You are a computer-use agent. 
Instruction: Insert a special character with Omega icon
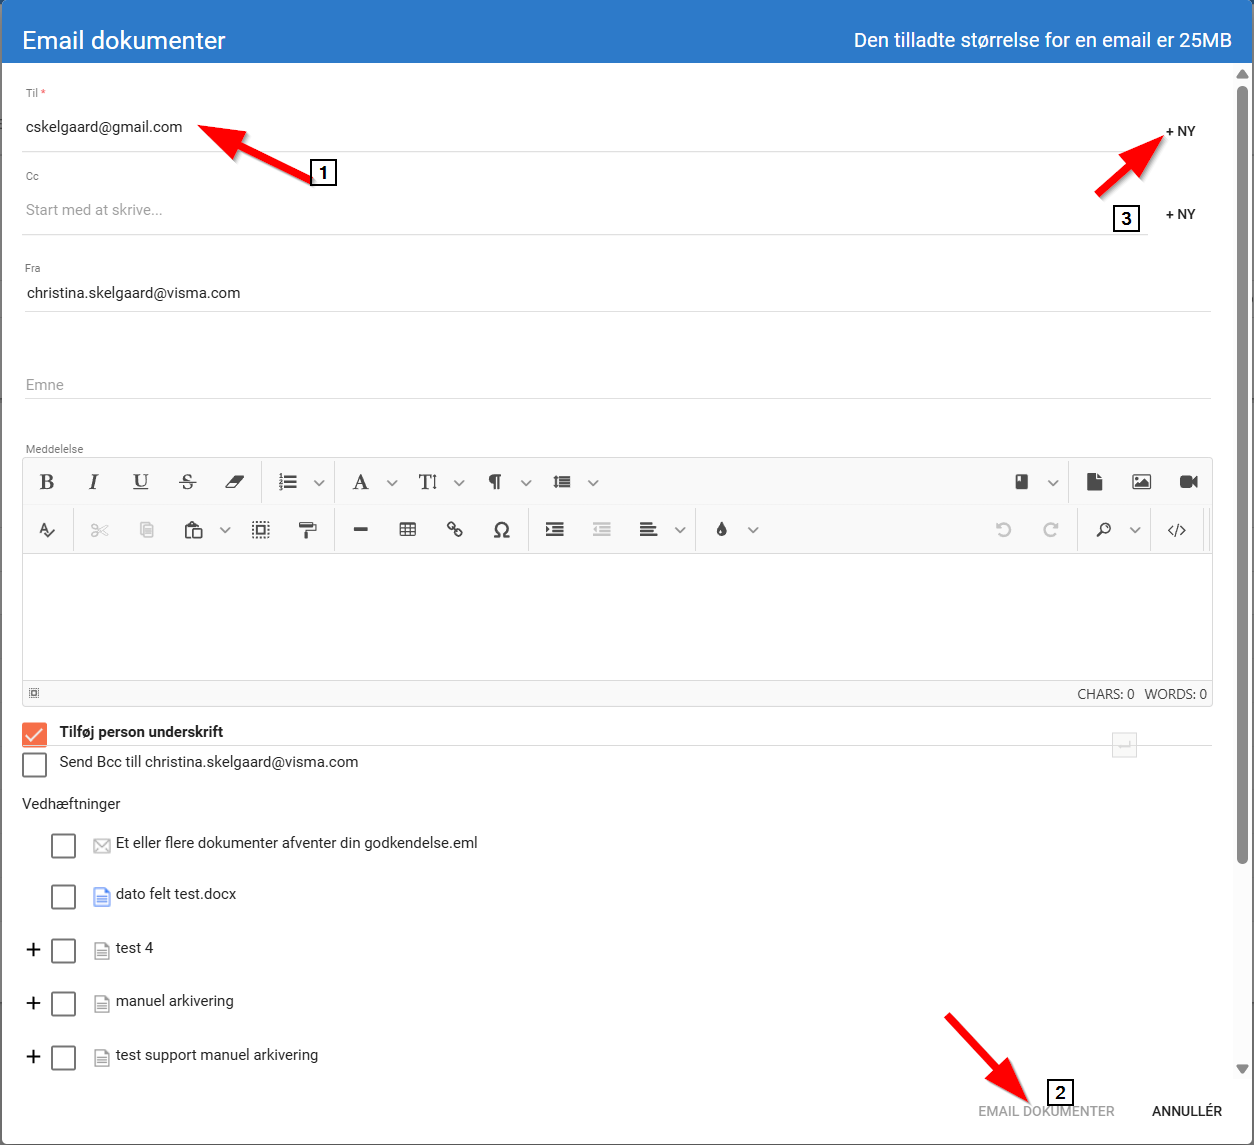pyautogui.click(x=502, y=530)
